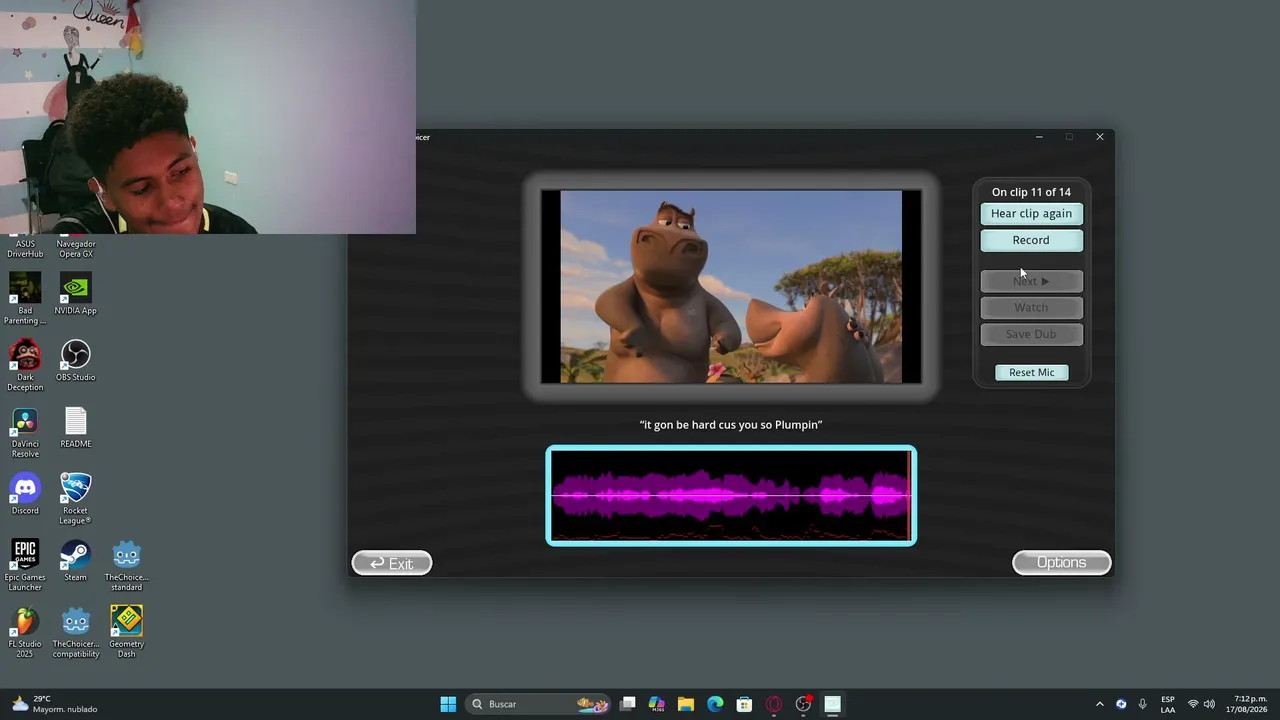Open File Explorer from taskbar
Viewport: 1280px width, 720px height.
click(x=686, y=704)
